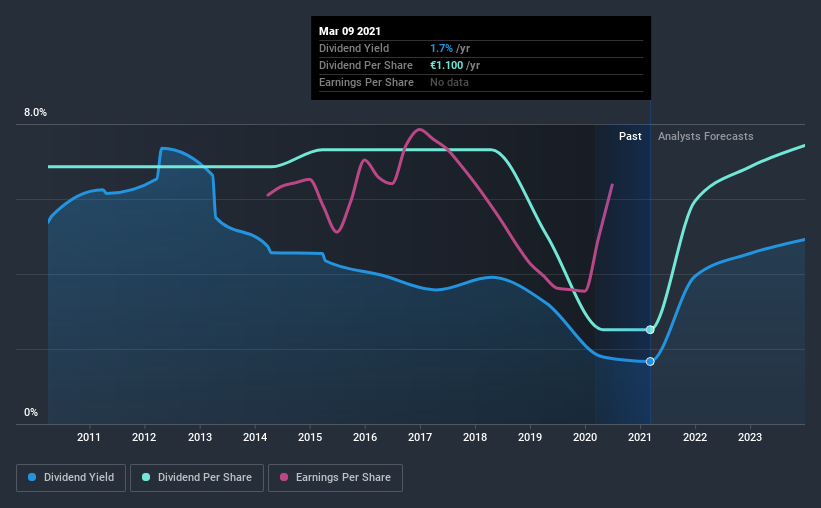Viewport: 821px width, 508px height.
Task: Click the 2014 x-axis year label
Action: point(255,437)
